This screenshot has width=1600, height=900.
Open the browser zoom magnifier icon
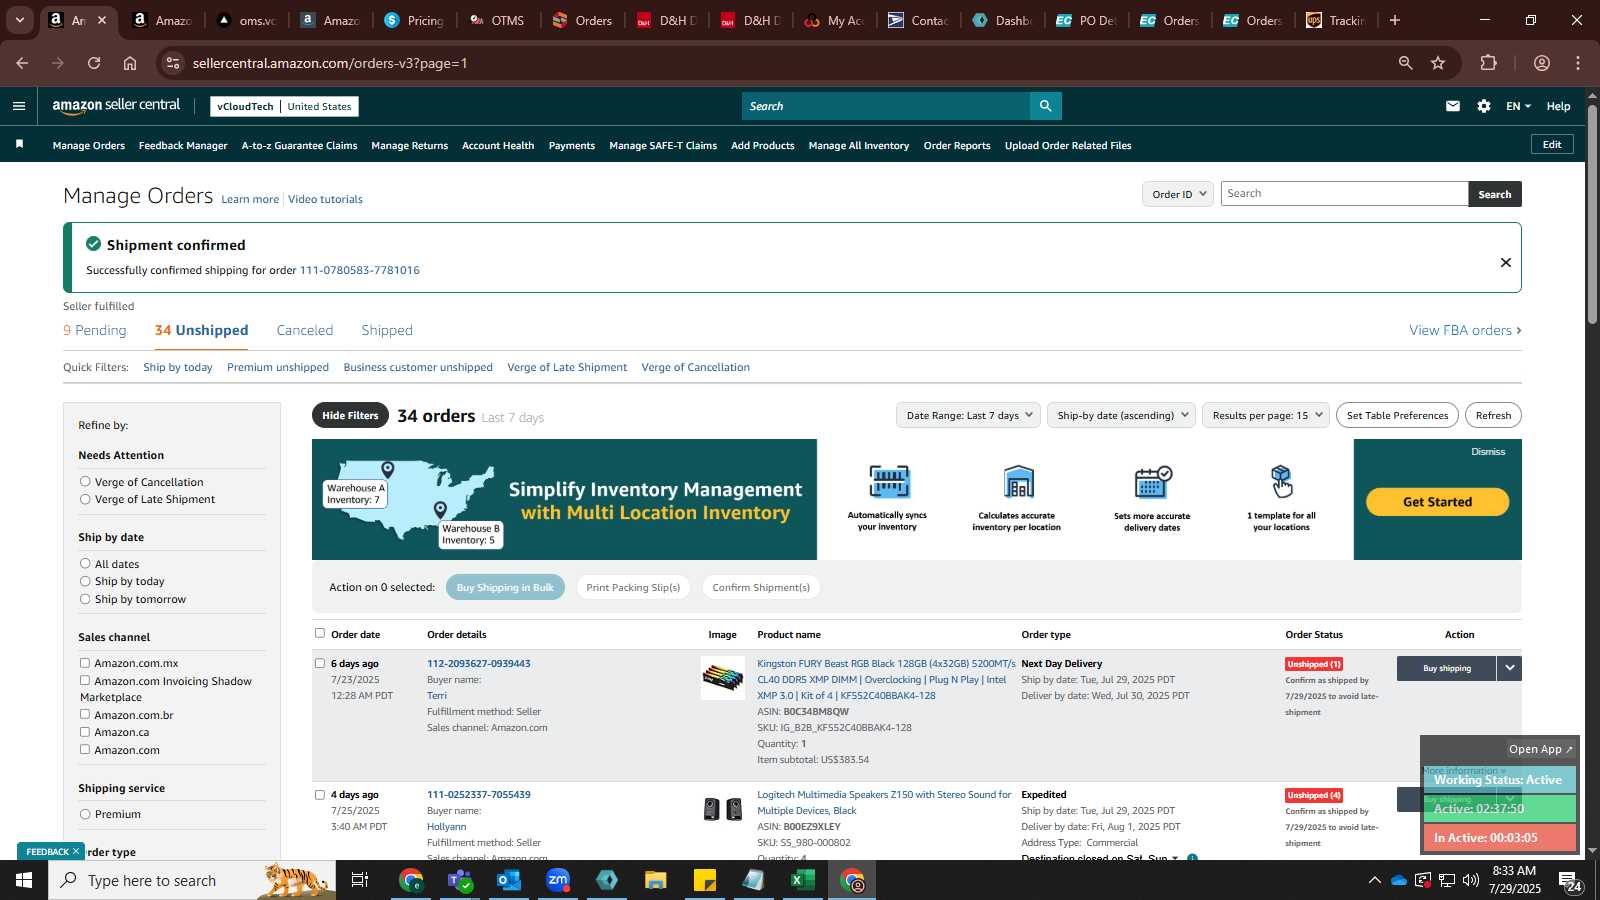[1405, 63]
